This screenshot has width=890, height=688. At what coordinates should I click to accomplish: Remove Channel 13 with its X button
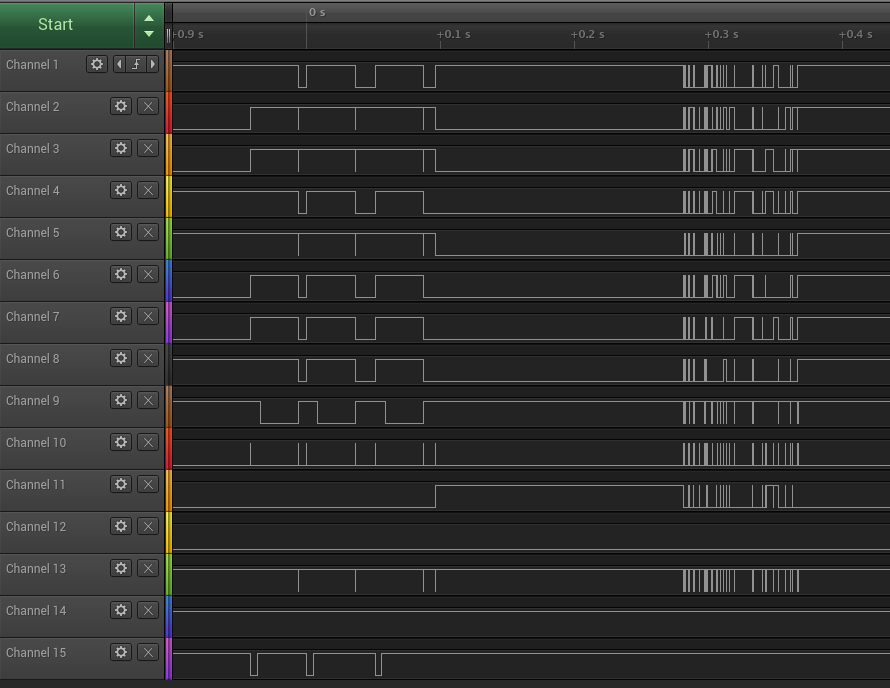(x=148, y=568)
